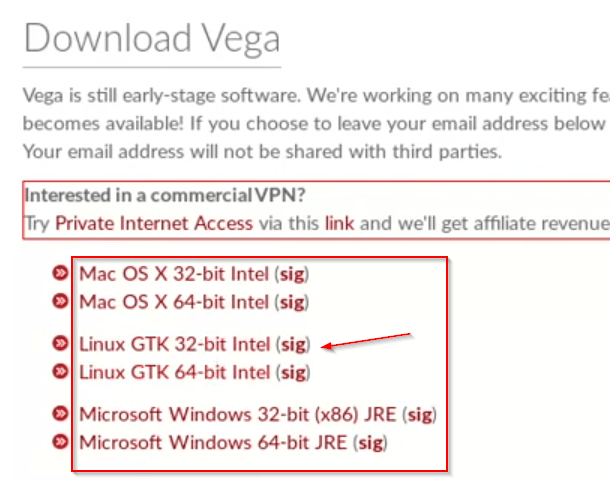Image resolution: width=610 pixels, height=480 pixels.
Task: Open the Private Internet Access link
Action: click(x=154, y=224)
